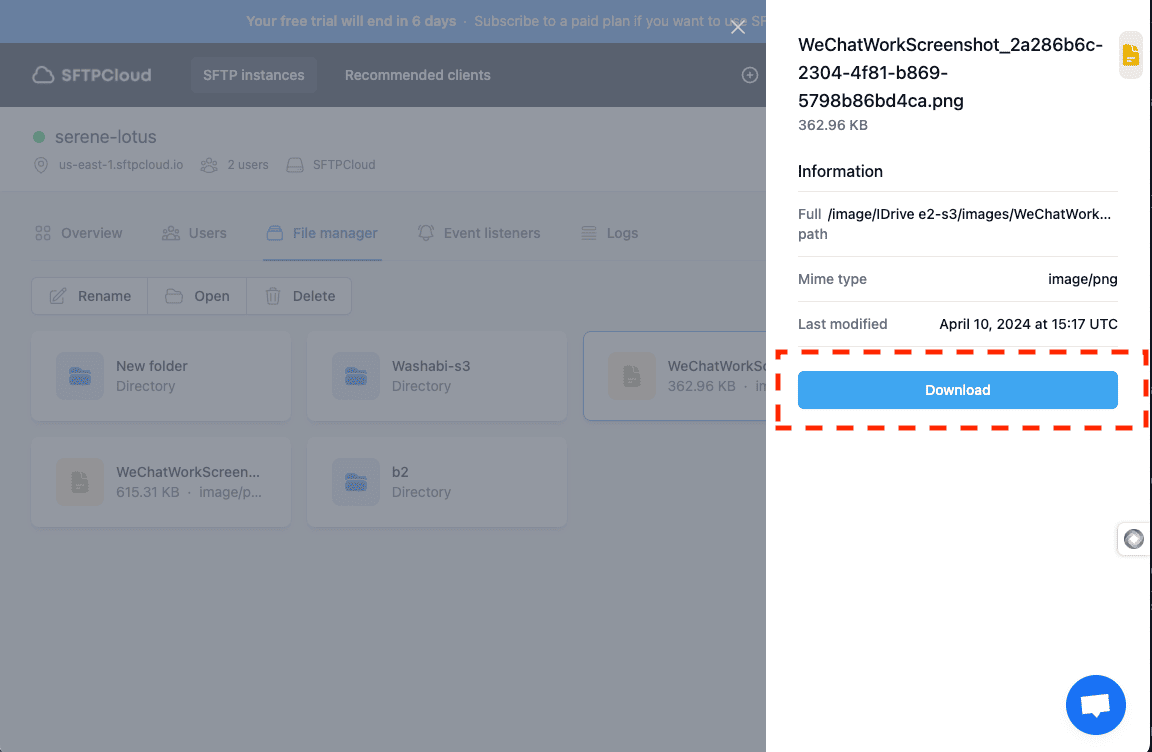Click the free trial banner text
This screenshot has width=1152, height=752.
click(505, 21)
